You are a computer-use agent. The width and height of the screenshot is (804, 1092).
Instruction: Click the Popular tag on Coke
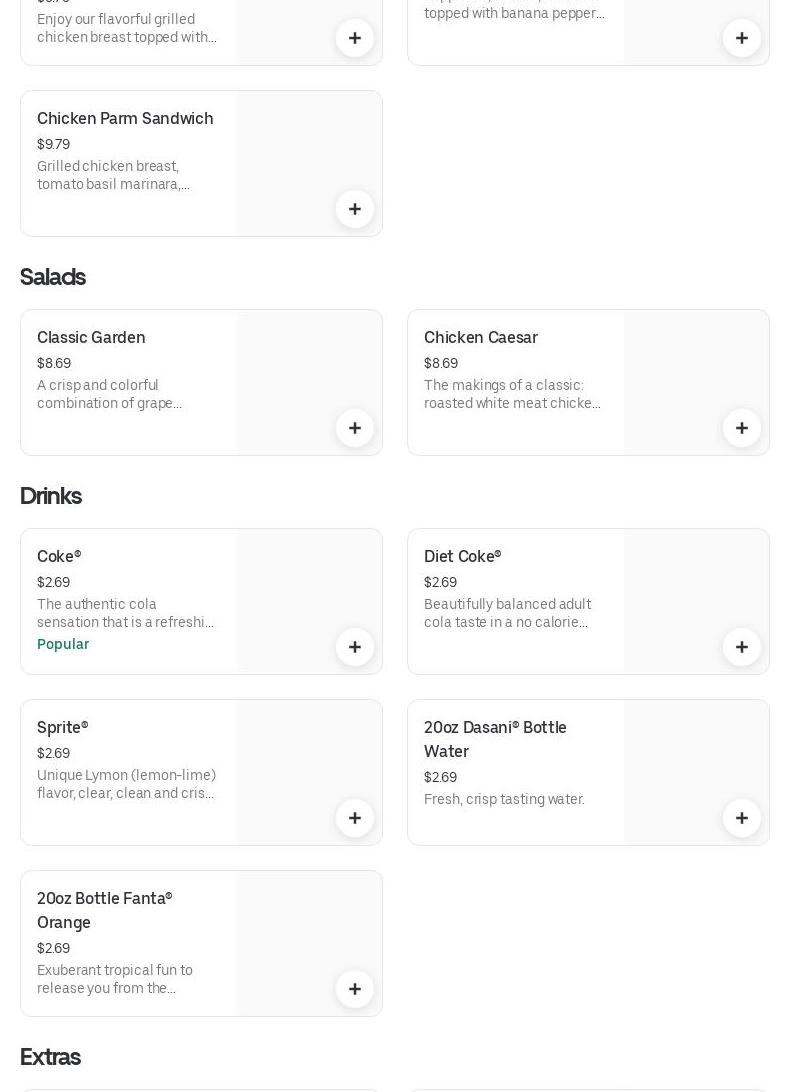click(63, 644)
